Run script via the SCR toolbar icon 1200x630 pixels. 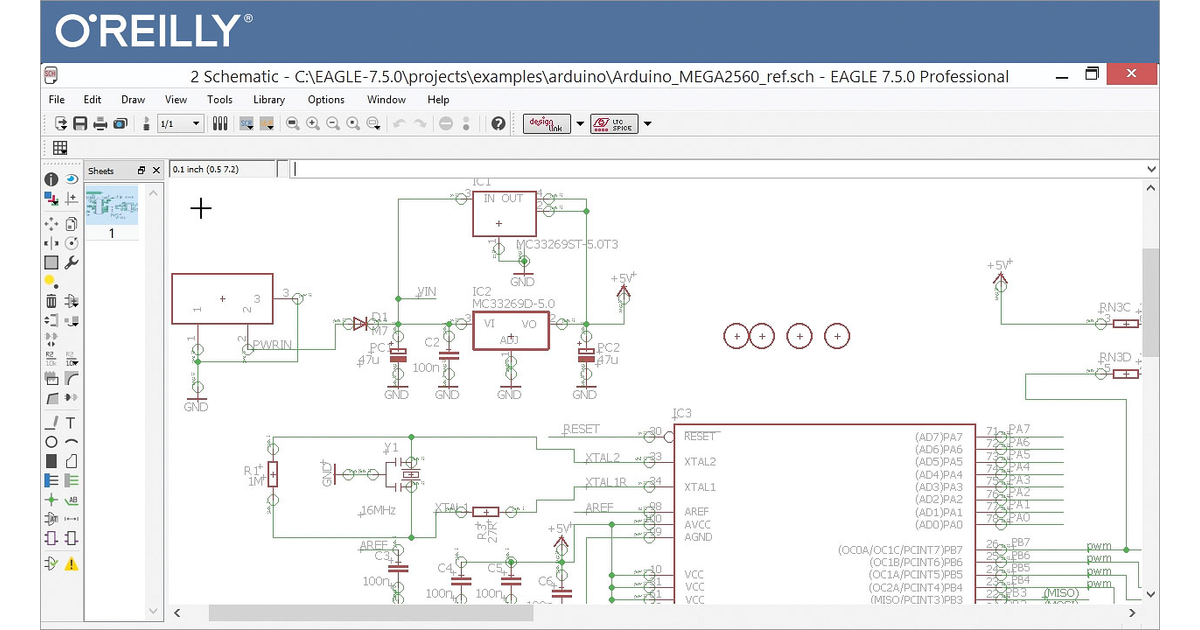(246, 123)
